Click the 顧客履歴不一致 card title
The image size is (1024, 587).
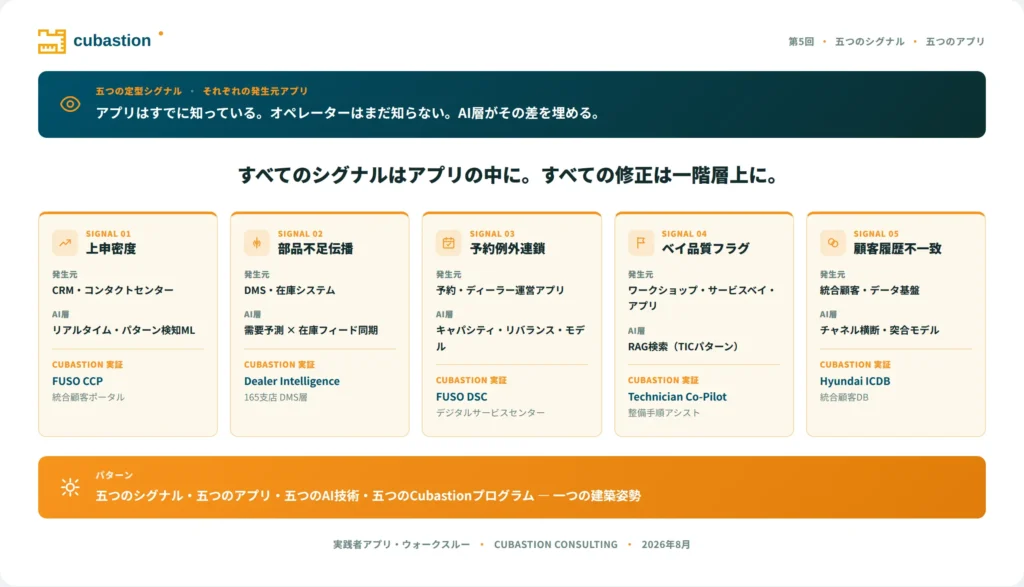[897, 248]
